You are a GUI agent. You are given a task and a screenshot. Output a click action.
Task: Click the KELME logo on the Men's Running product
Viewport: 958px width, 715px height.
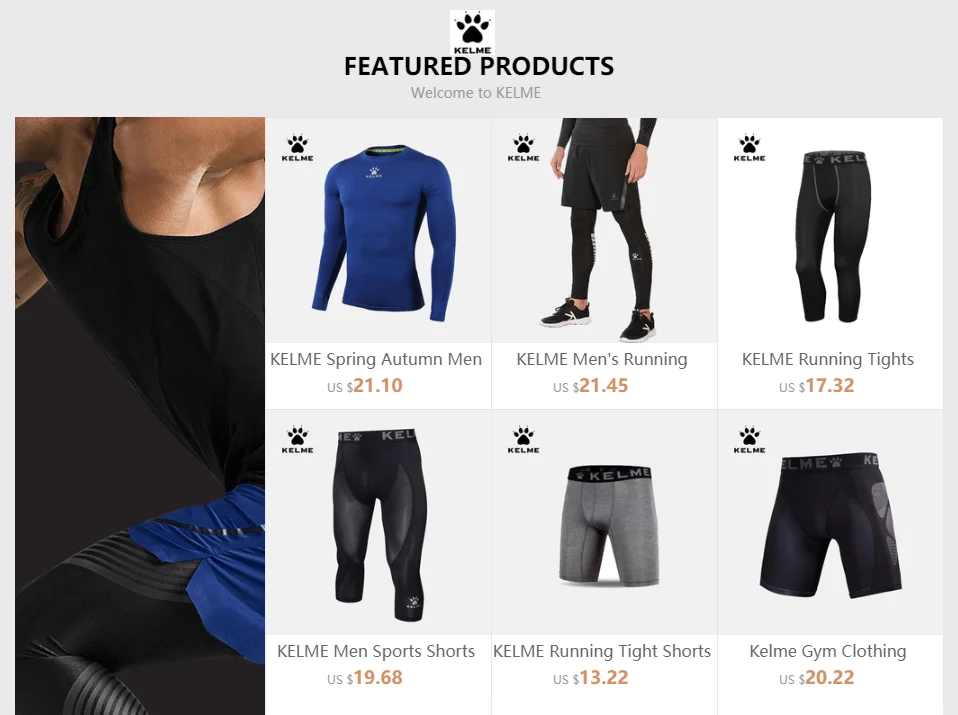524,148
